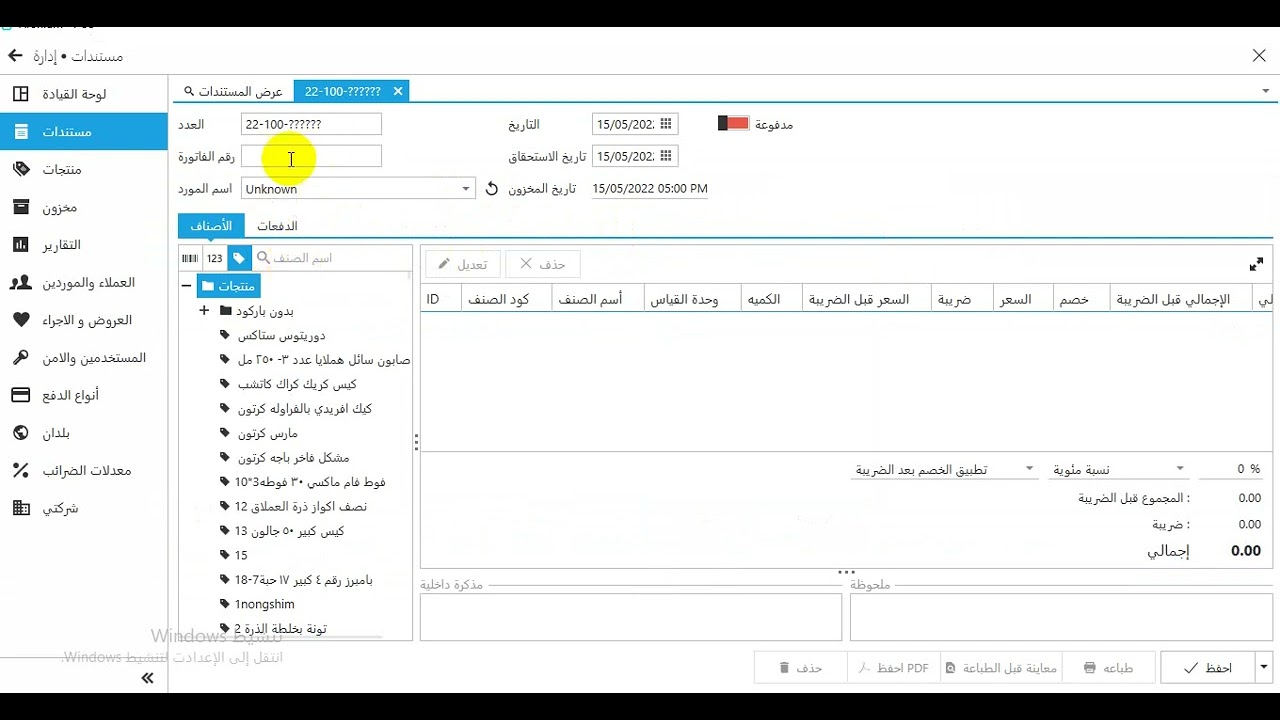Select the منتجات folder in tree
Viewport: 1280px width, 720px height.
point(229,286)
